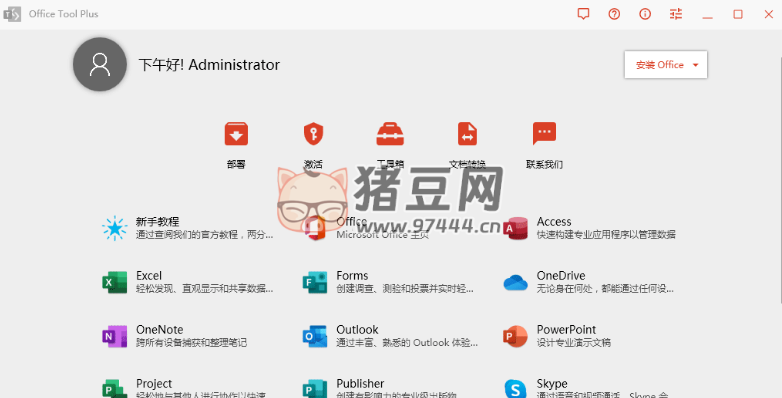Screen dimensions: 782x398
Task: Click the 联系我们 label text
Action: pyautogui.click(x=544, y=164)
